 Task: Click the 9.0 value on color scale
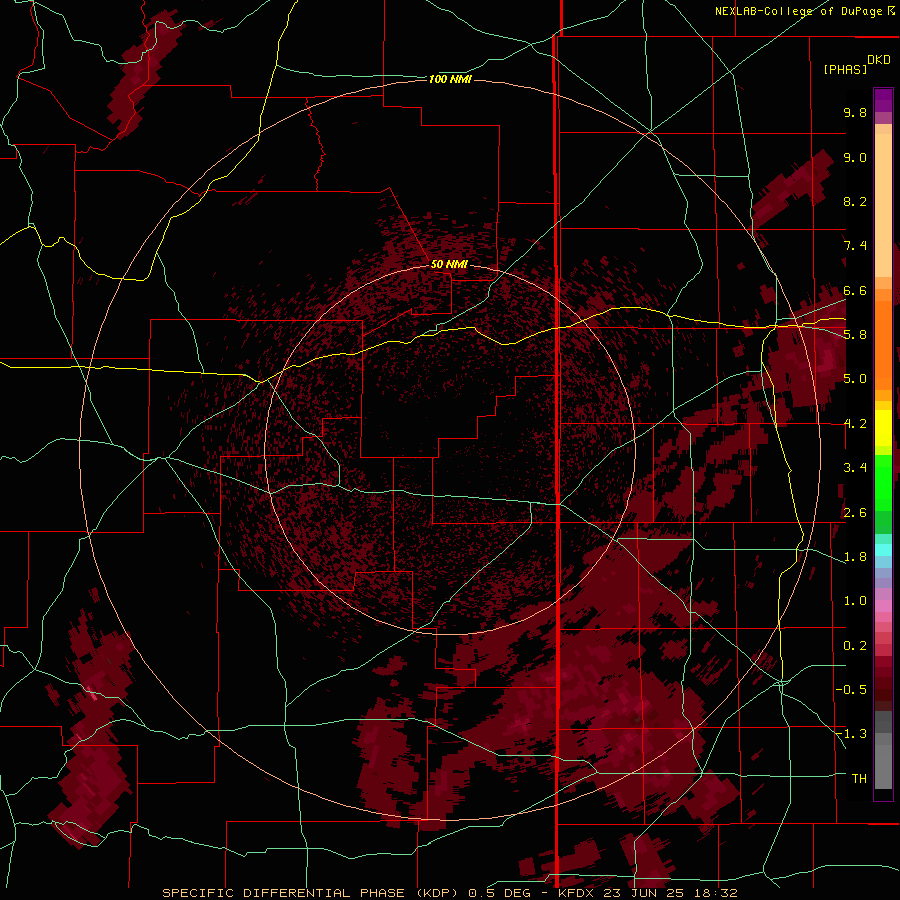tap(855, 157)
